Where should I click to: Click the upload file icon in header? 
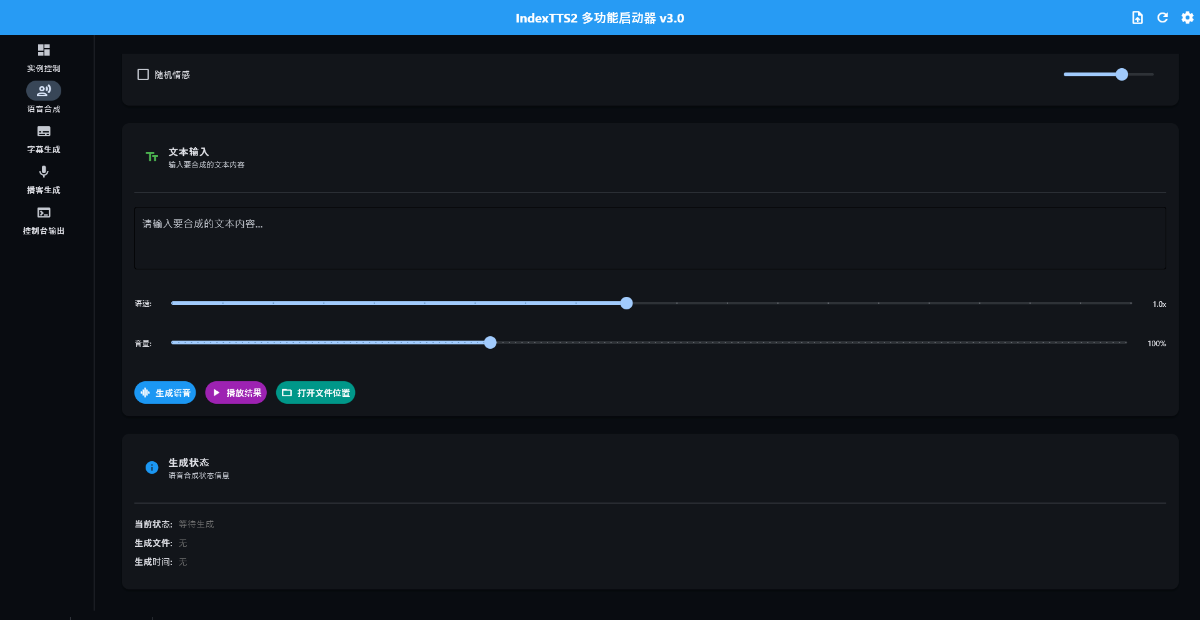1137,18
